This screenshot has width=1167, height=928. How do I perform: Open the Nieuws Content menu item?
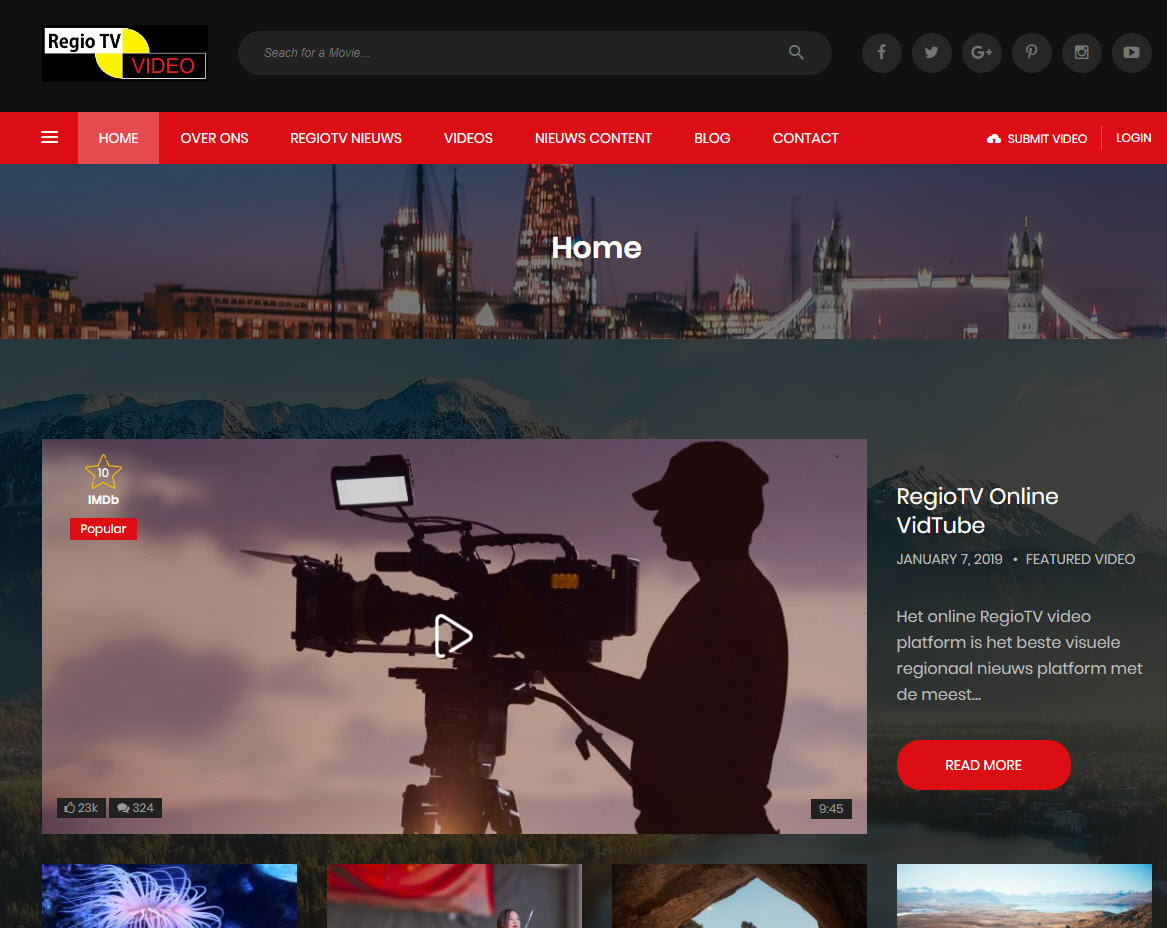tap(593, 138)
